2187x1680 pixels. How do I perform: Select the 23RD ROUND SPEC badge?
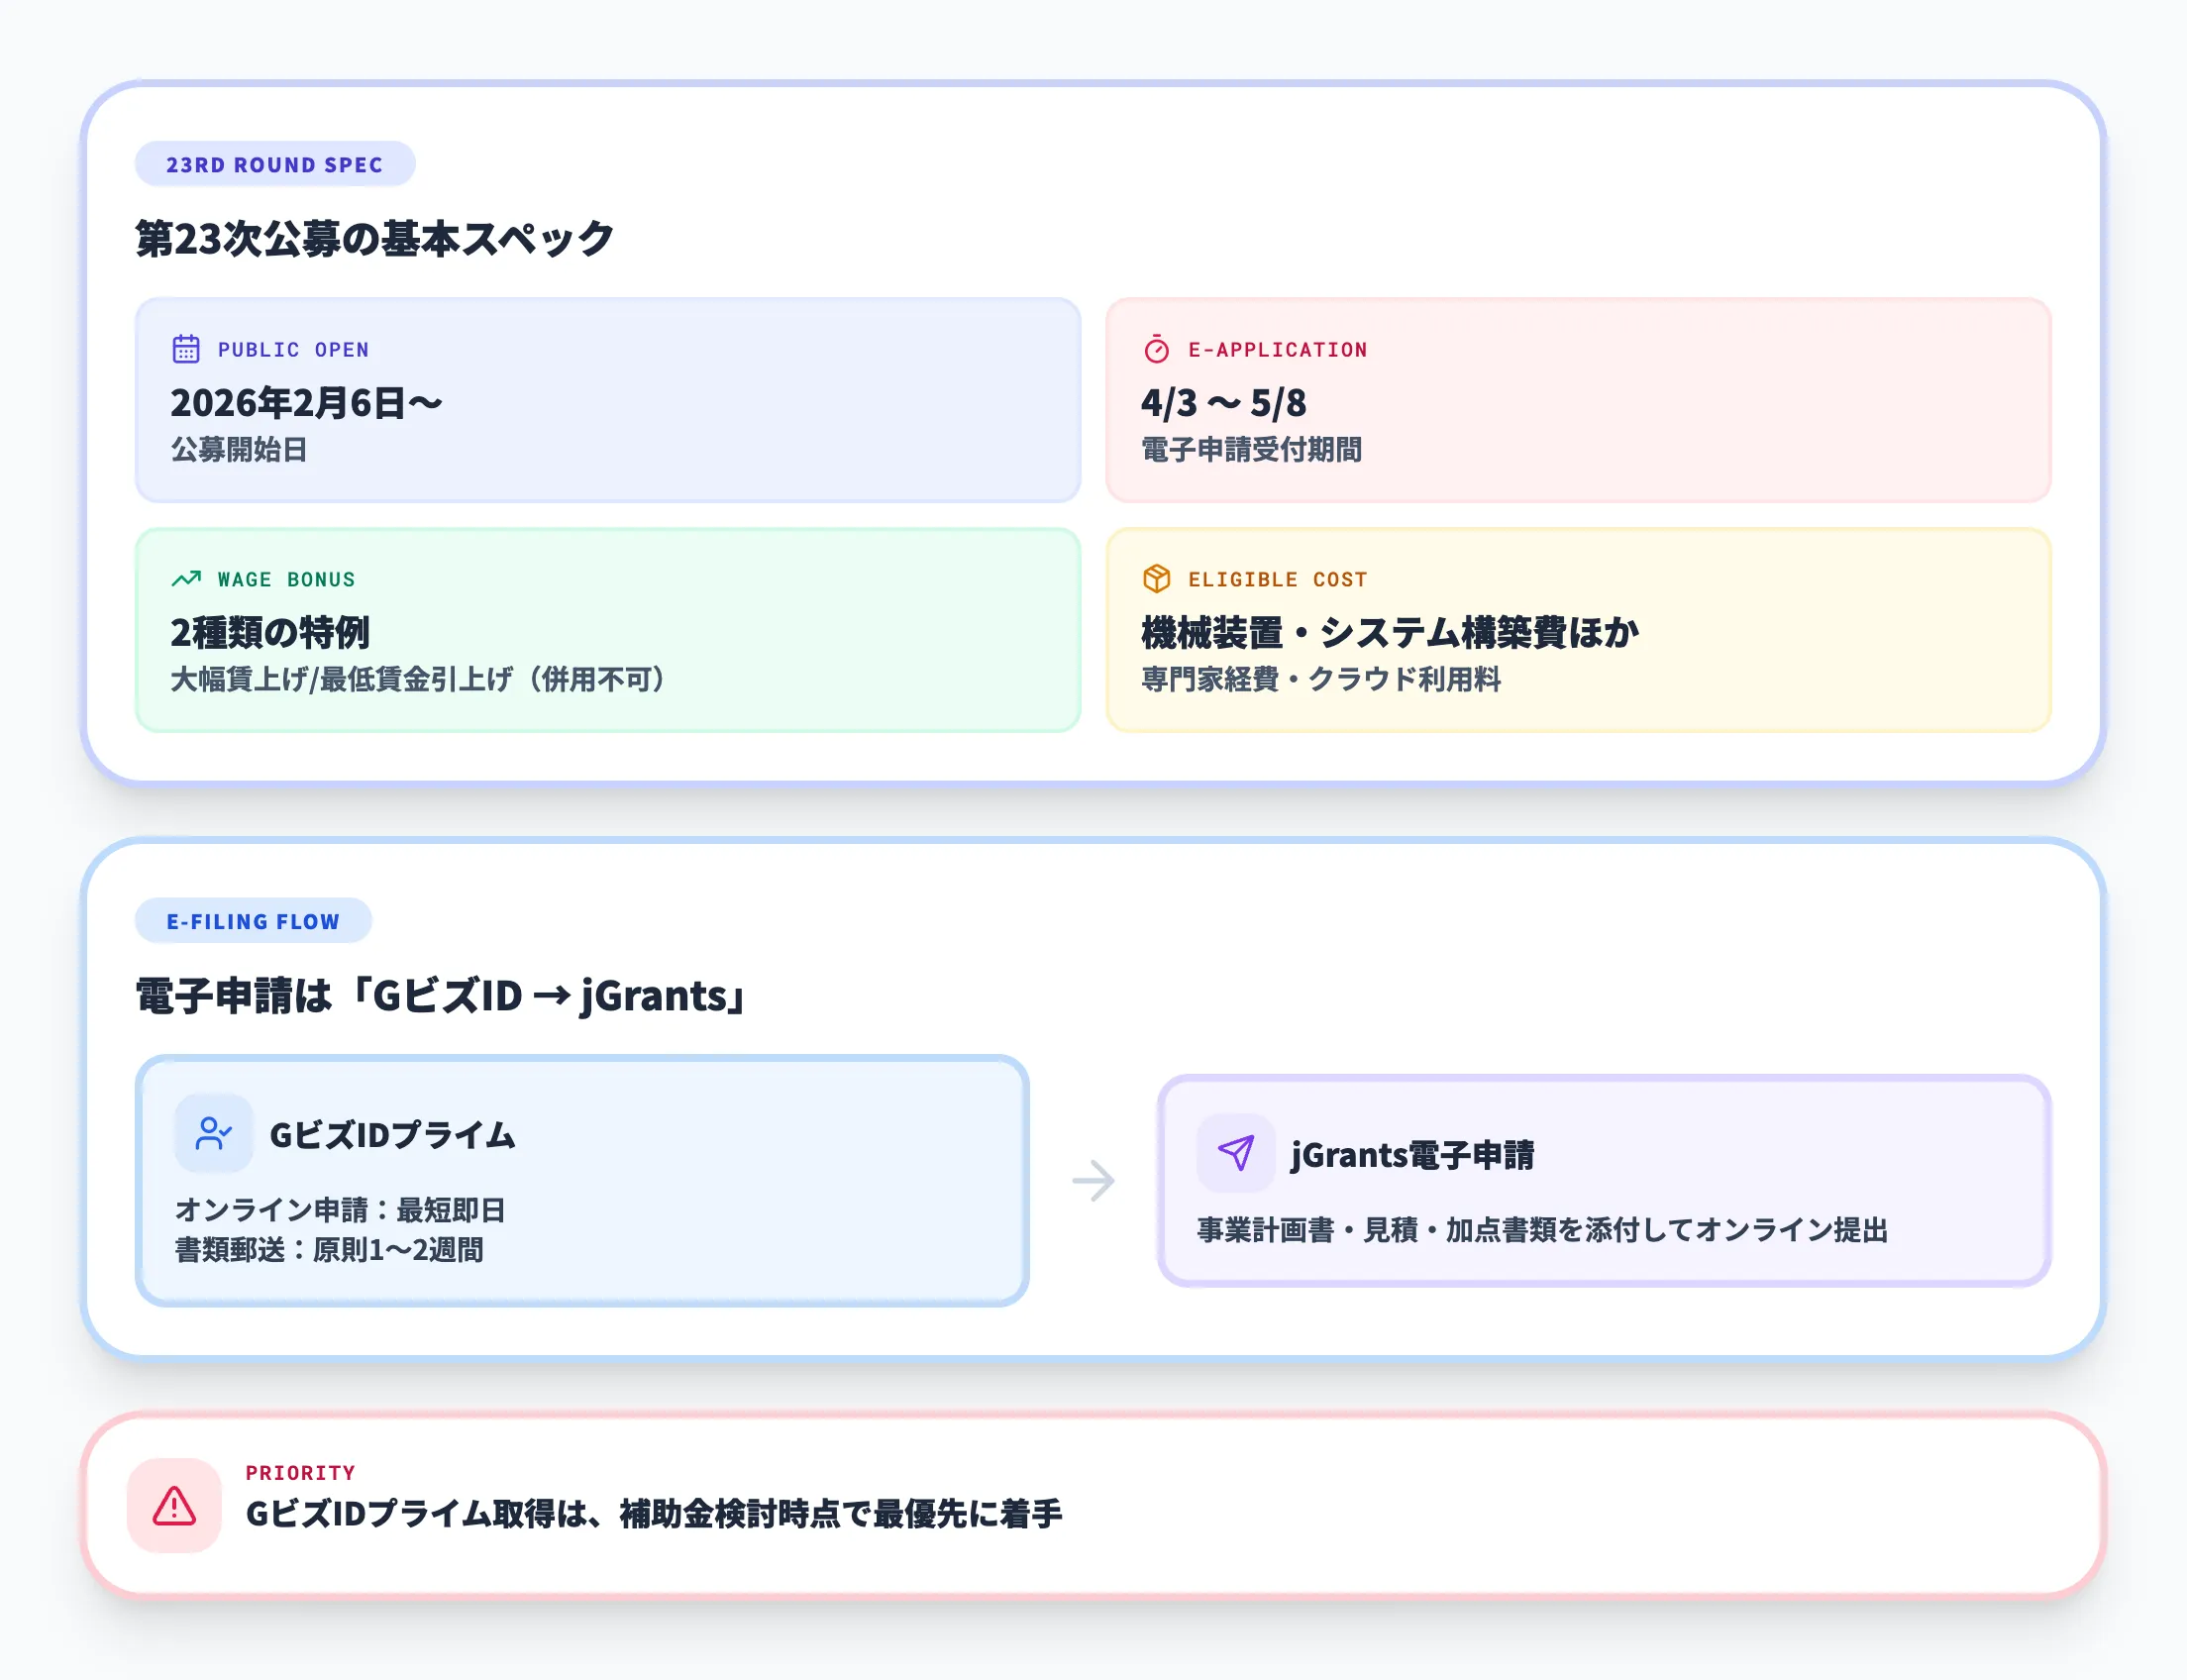coord(274,164)
